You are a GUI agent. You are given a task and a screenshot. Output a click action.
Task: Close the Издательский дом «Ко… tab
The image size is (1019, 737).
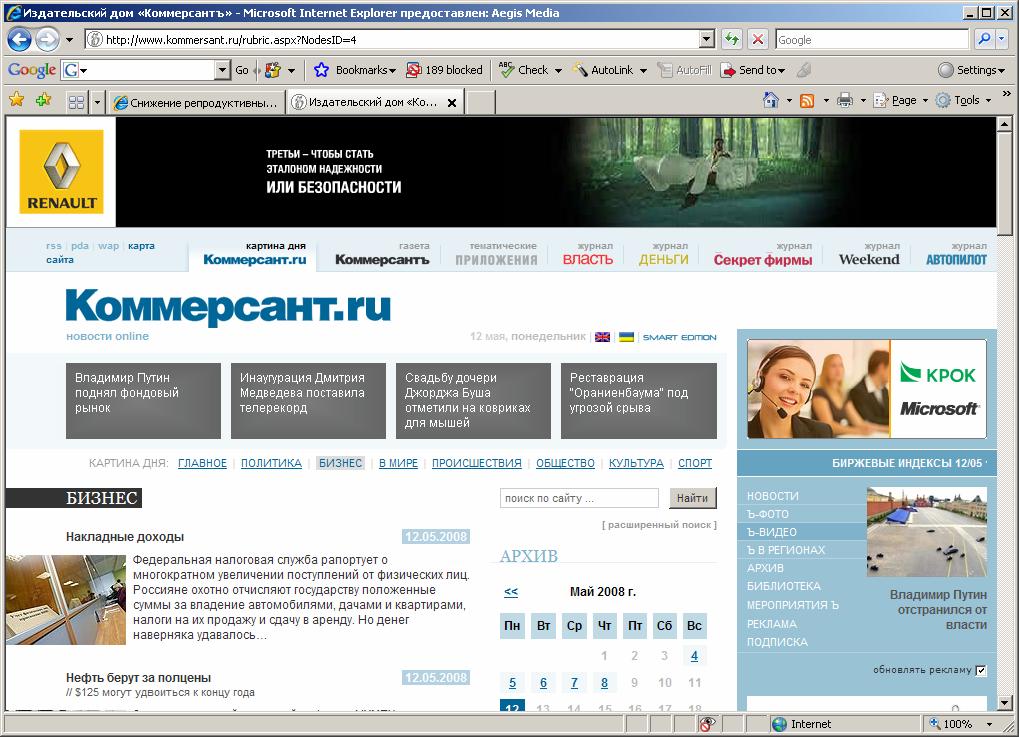point(452,103)
